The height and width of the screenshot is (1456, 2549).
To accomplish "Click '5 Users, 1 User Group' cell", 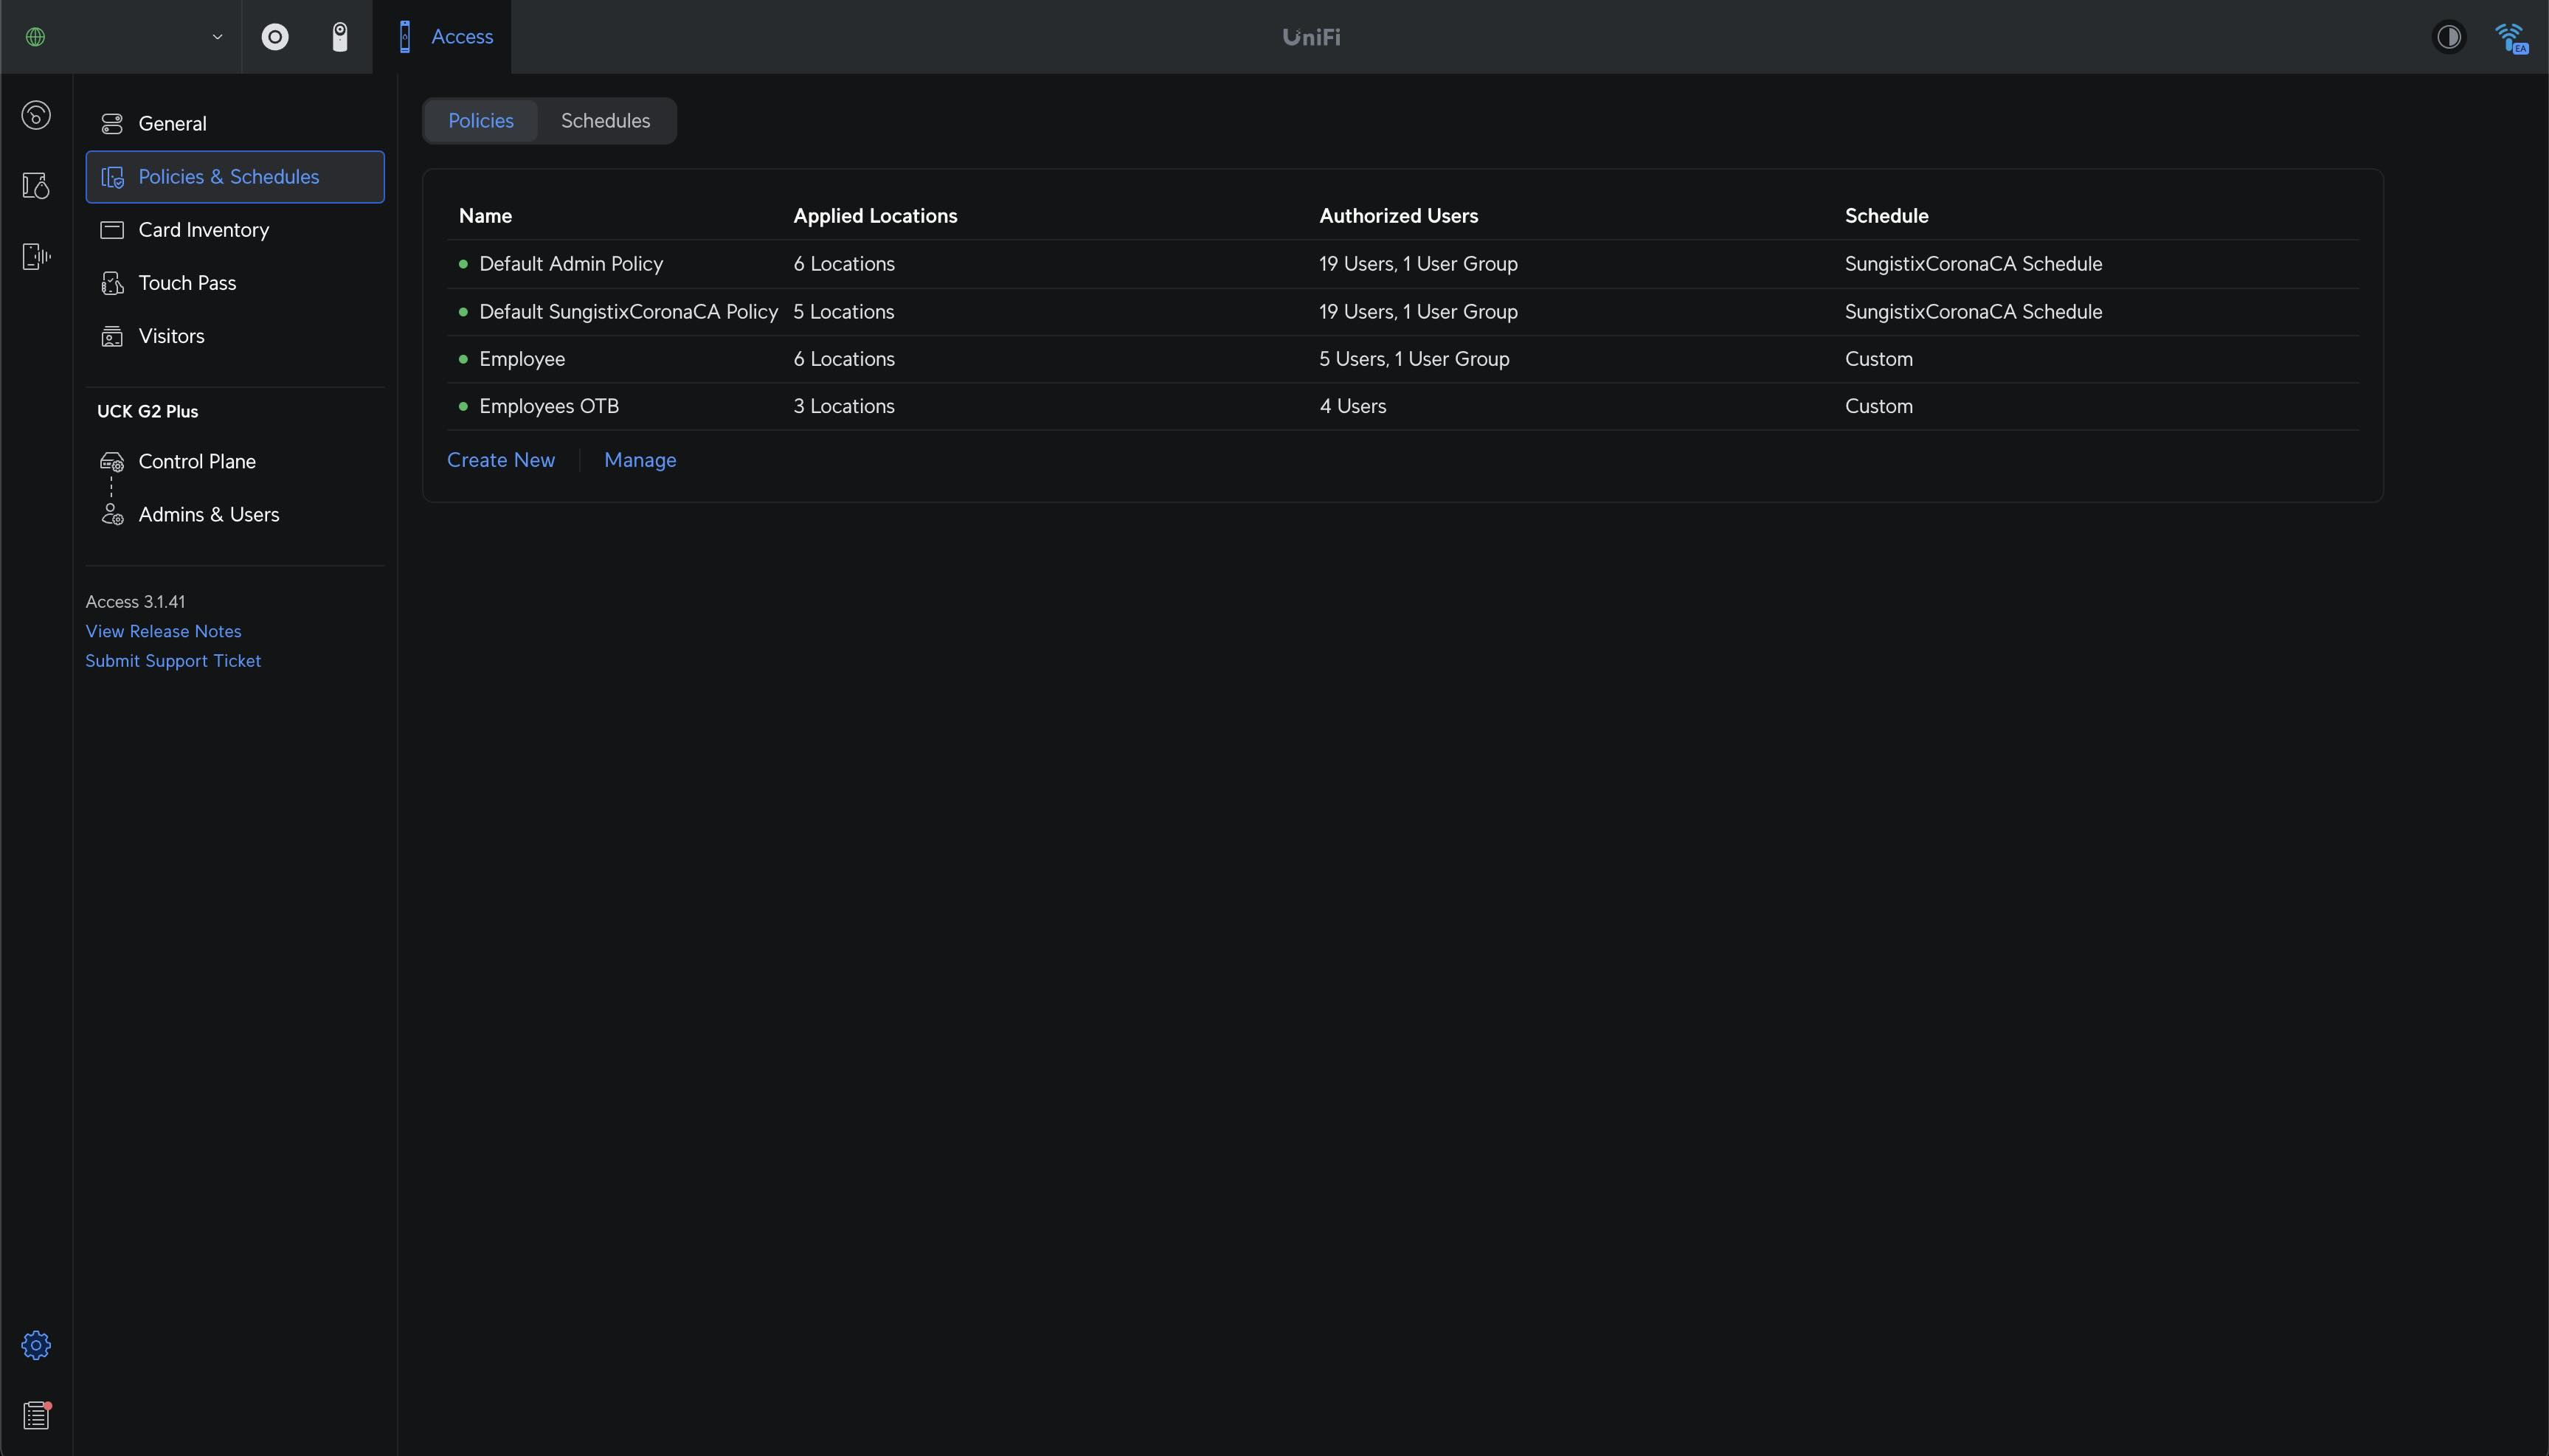I will 1414,359.
